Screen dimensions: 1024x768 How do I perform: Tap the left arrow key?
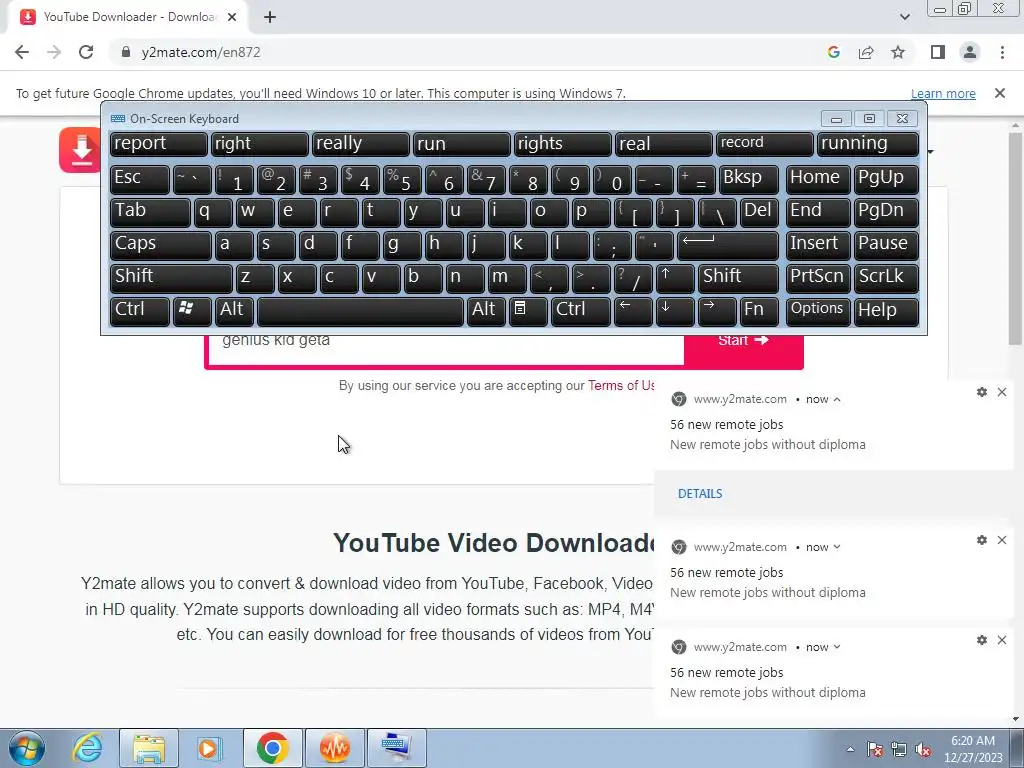pos(633,311)
